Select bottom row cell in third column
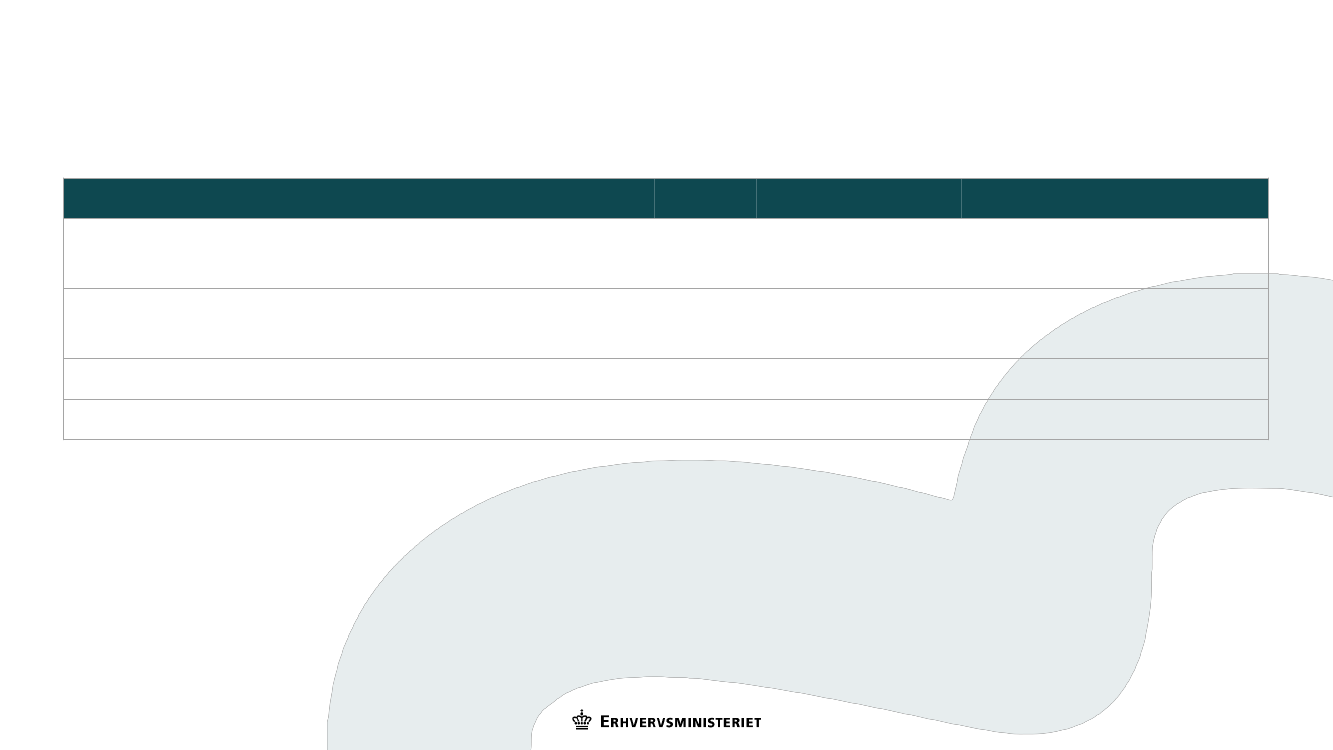Screen dimensions: 1333x750 [x=858, y=419]
